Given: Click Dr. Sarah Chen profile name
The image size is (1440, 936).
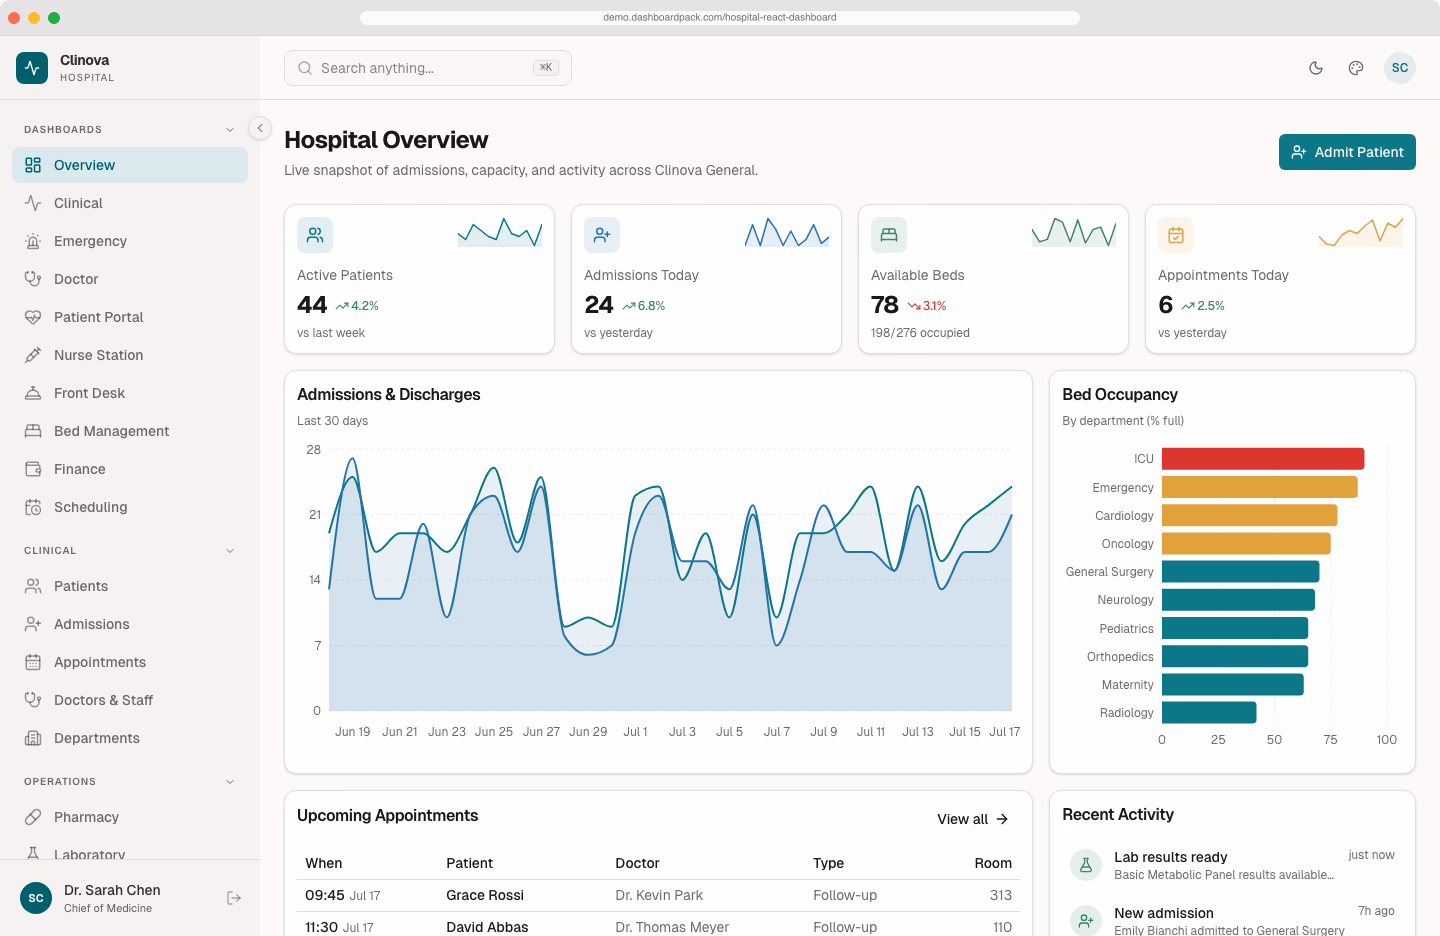Looking at the screenshot, I should 112,890.
